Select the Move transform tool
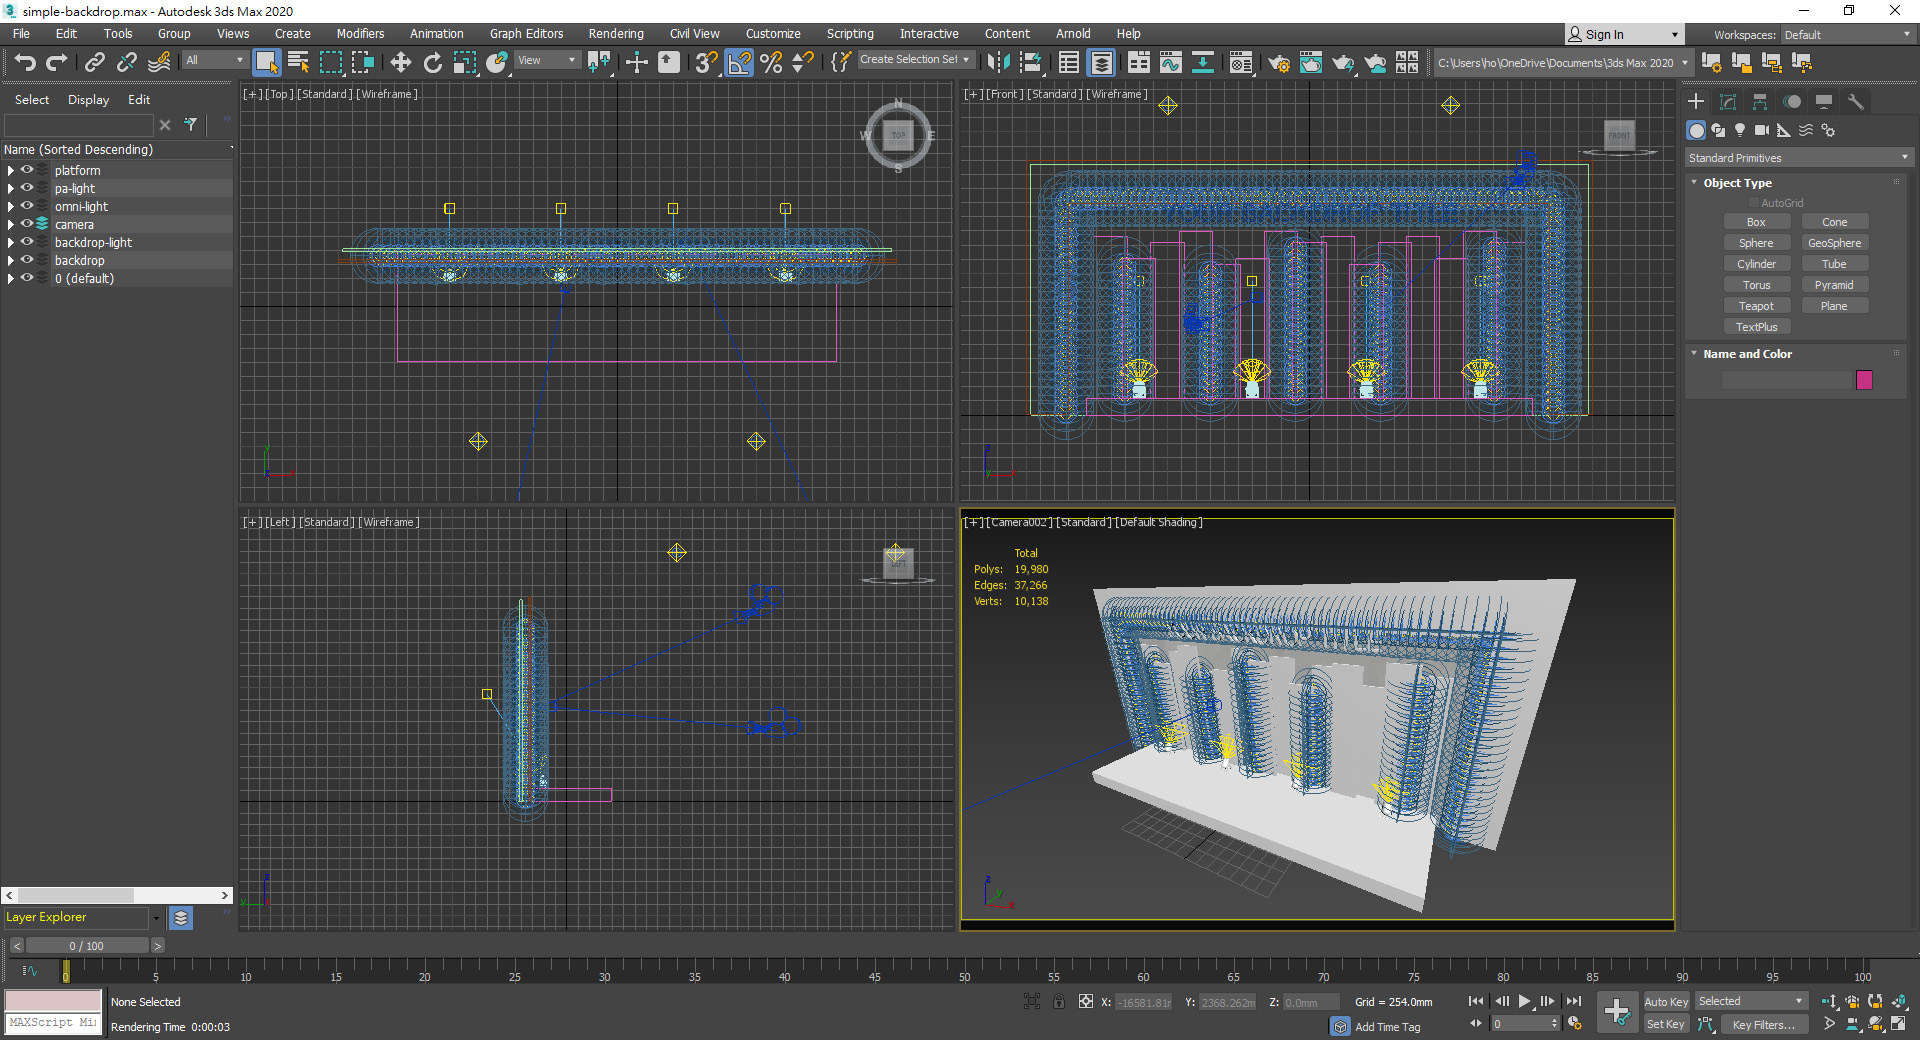This screenshot has height=1040, width=1920. 400,63
